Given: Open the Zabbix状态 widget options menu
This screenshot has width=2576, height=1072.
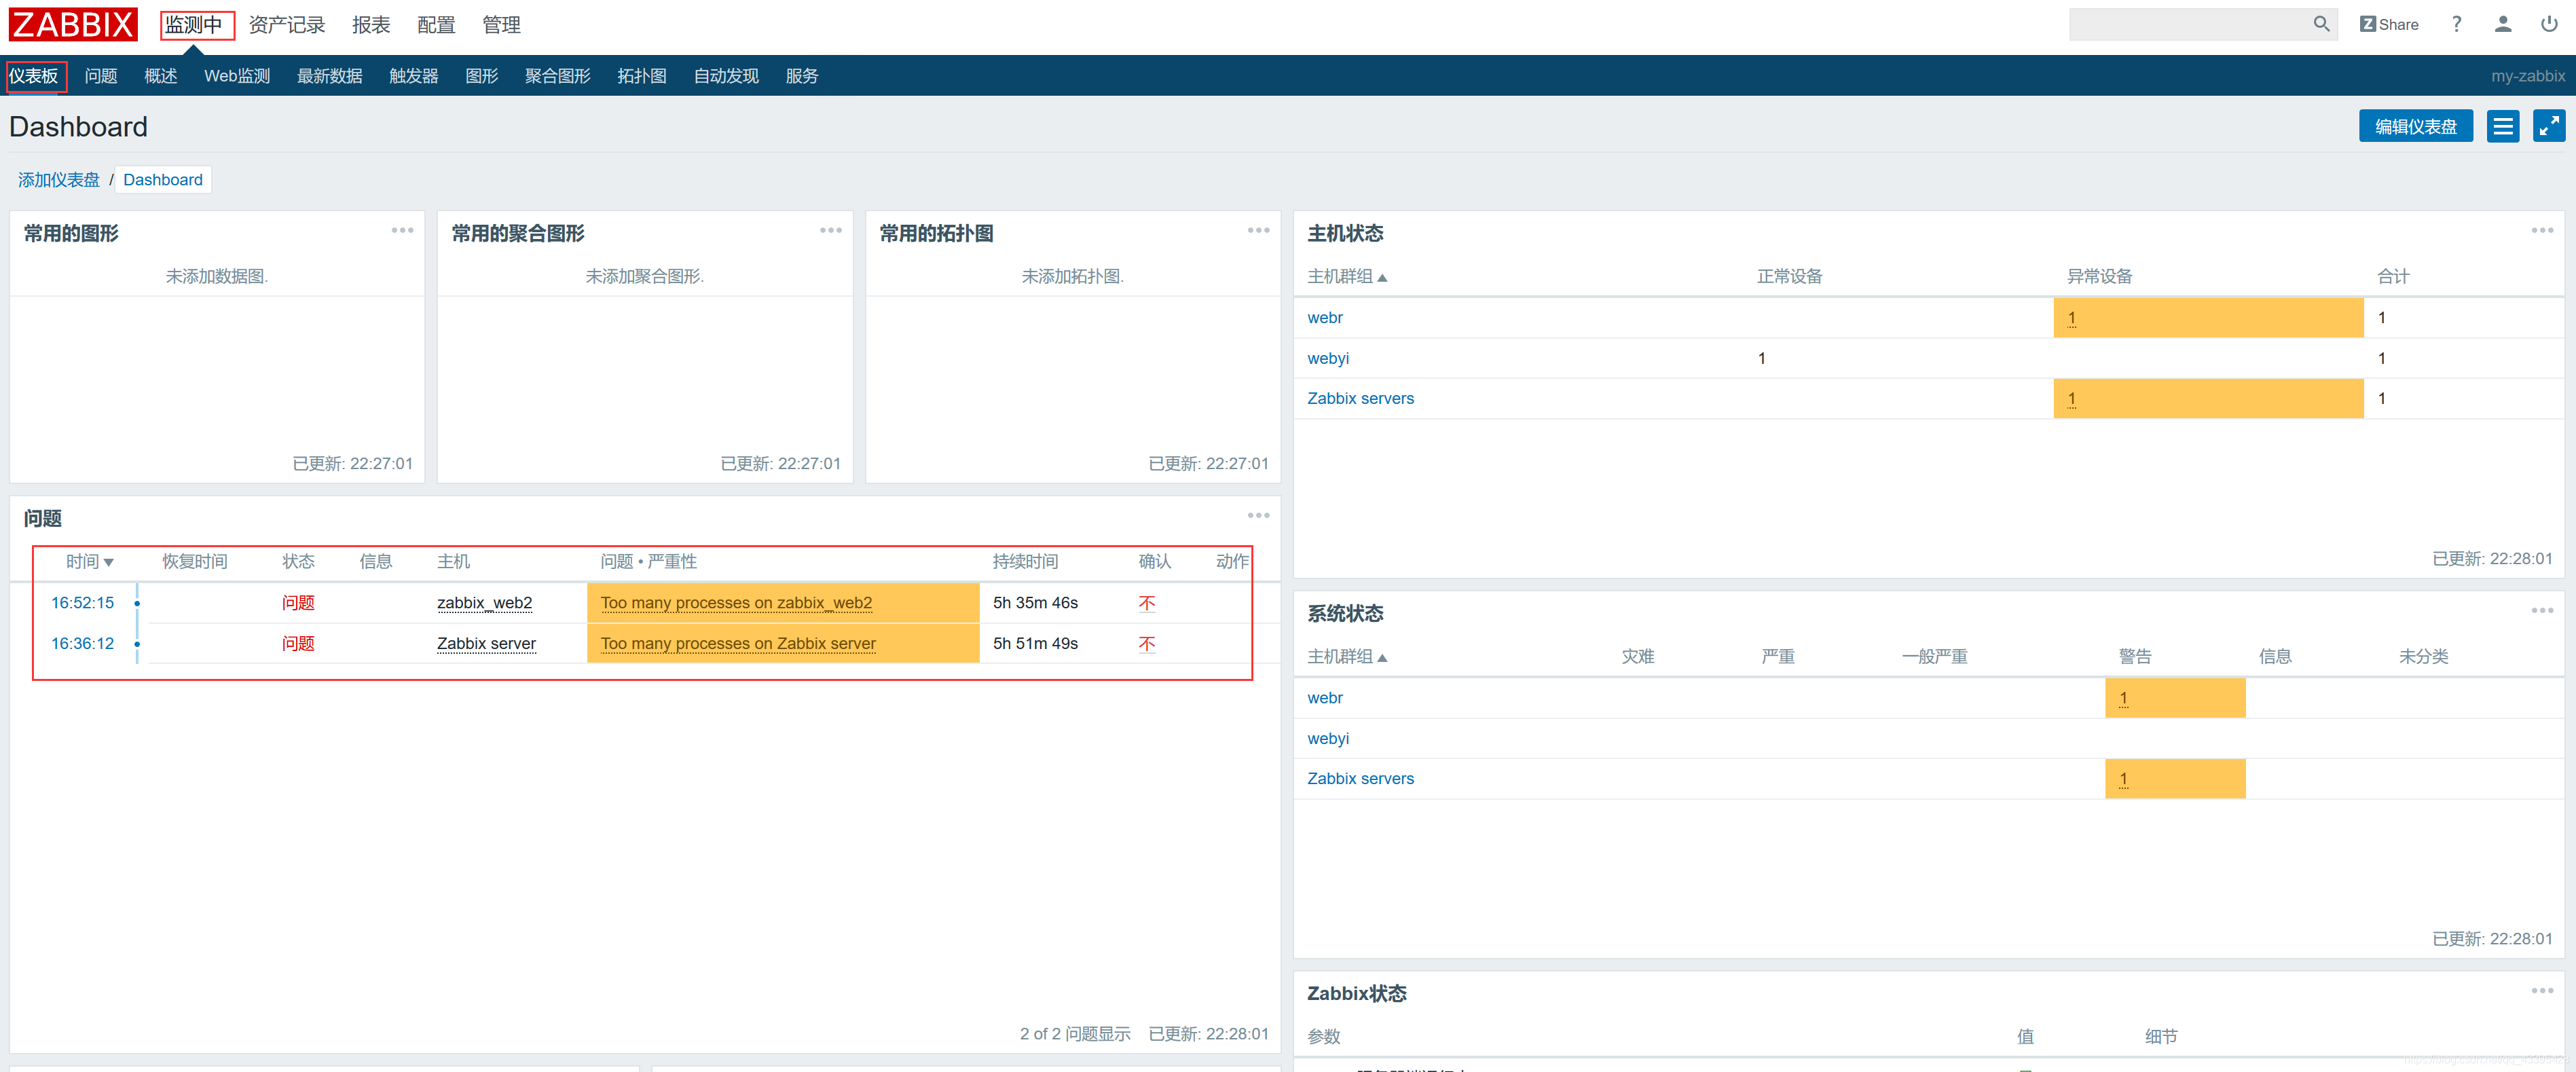Looking at the screenshot, I should pyautogui.click(x=2542, y=990).
